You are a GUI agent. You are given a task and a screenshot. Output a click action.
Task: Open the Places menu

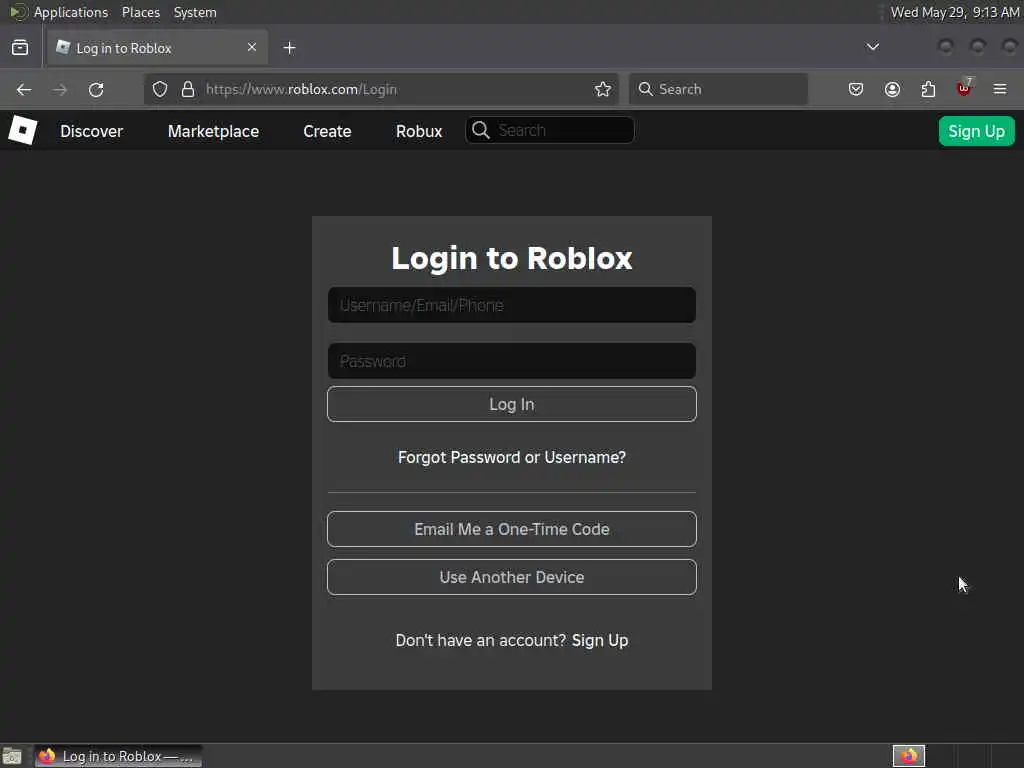(140, 12)
